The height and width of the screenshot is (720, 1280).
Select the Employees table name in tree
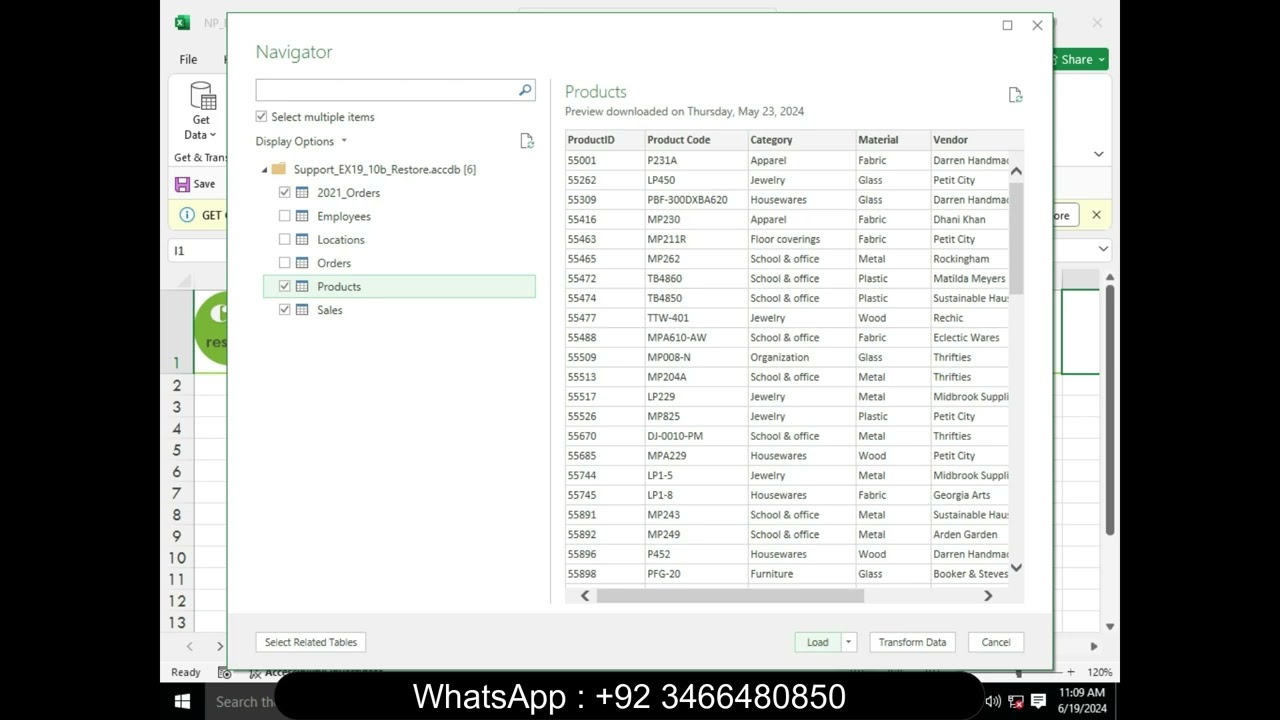(344, 216)
